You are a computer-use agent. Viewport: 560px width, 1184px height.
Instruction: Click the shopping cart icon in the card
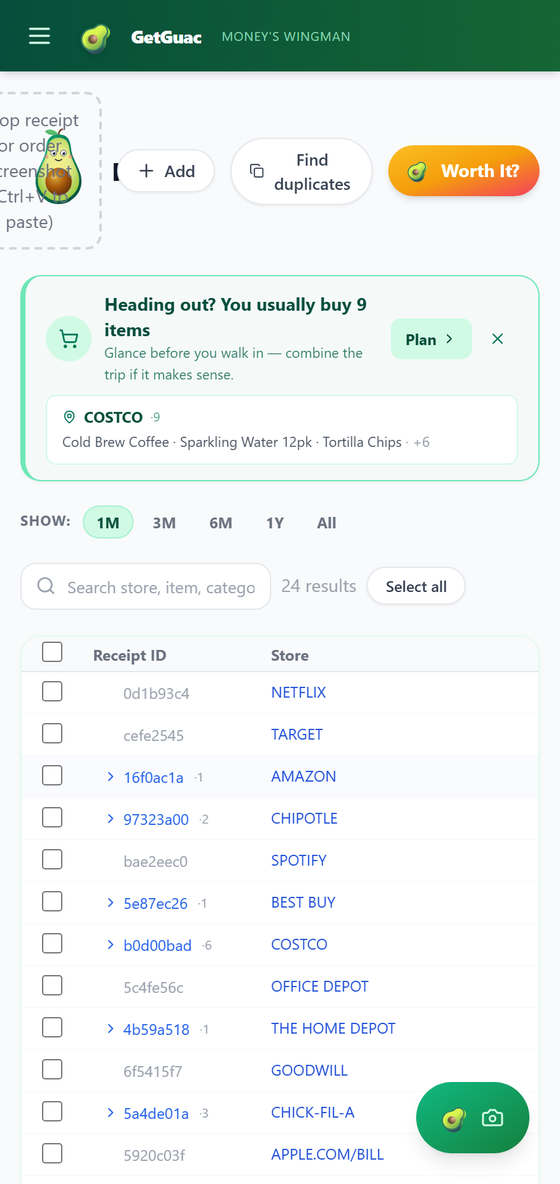(x=69, y=340)
